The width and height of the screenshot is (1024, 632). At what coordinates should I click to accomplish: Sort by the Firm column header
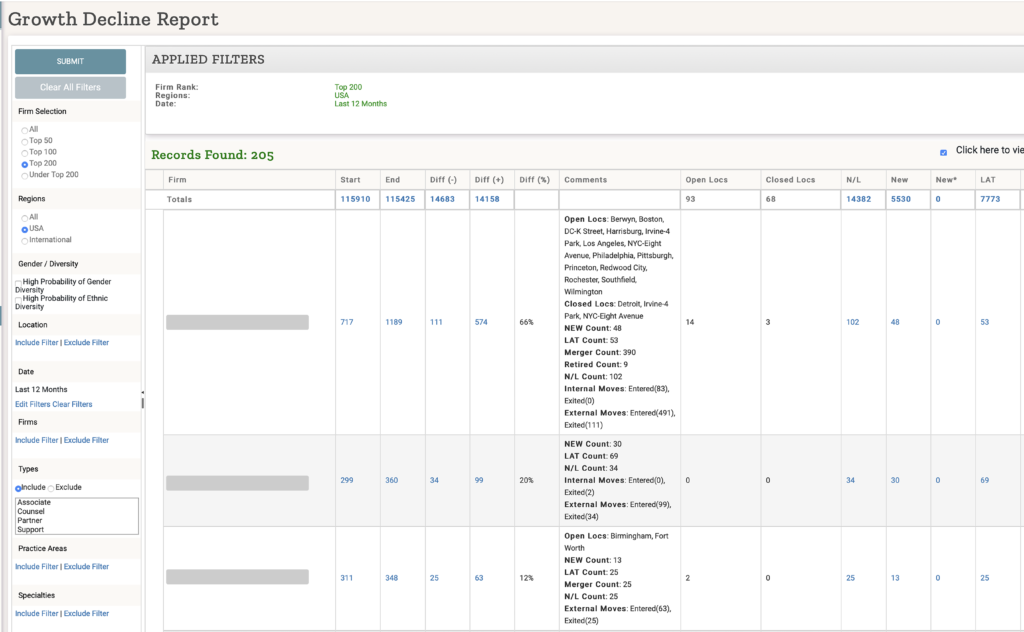(x=177, y=180)
